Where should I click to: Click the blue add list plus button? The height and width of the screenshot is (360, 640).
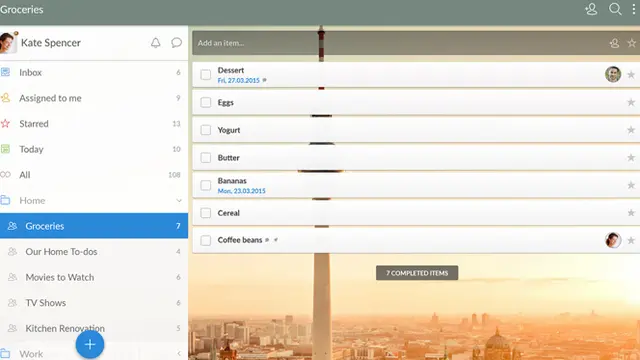click(90, 344)
